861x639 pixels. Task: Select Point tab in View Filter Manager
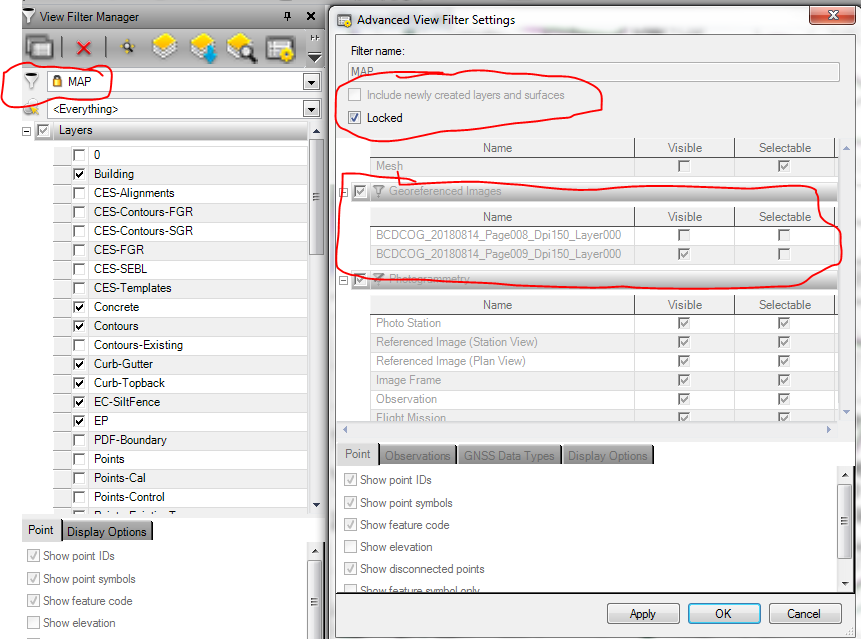(41, 530)
